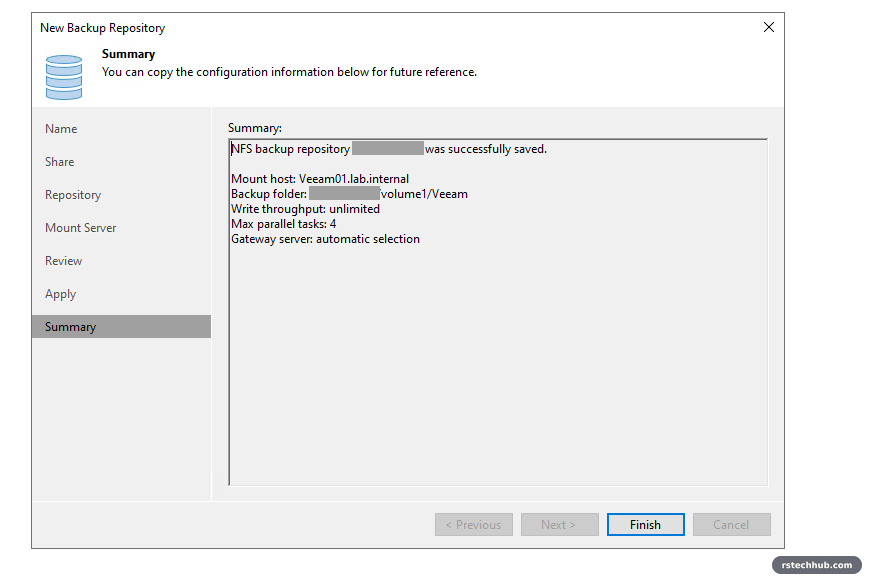The height and width of the screenshot is (582, 870).
Task: Click the disabled Previous button
Action: 473,524
